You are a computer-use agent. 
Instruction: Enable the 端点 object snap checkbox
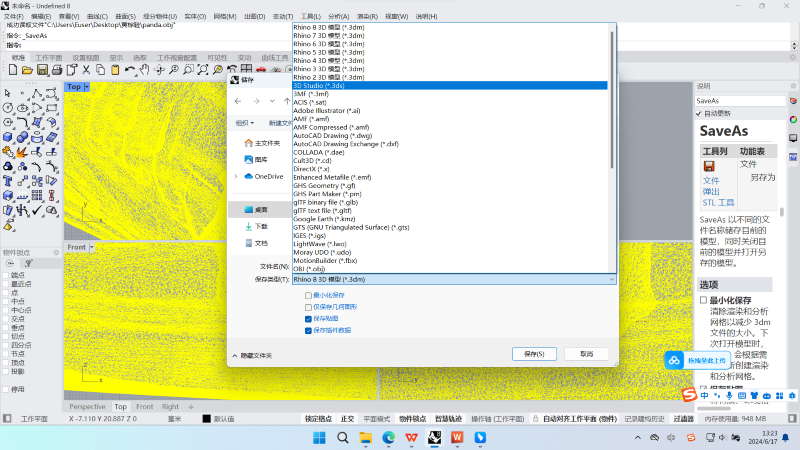[6, 276]
